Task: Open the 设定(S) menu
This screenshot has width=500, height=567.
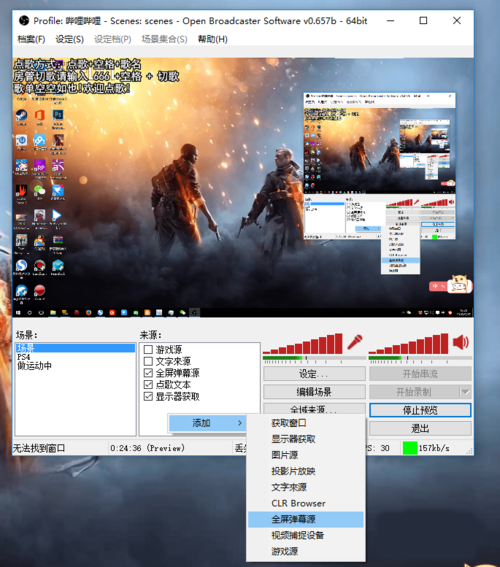Action: [x=69, y=39]
